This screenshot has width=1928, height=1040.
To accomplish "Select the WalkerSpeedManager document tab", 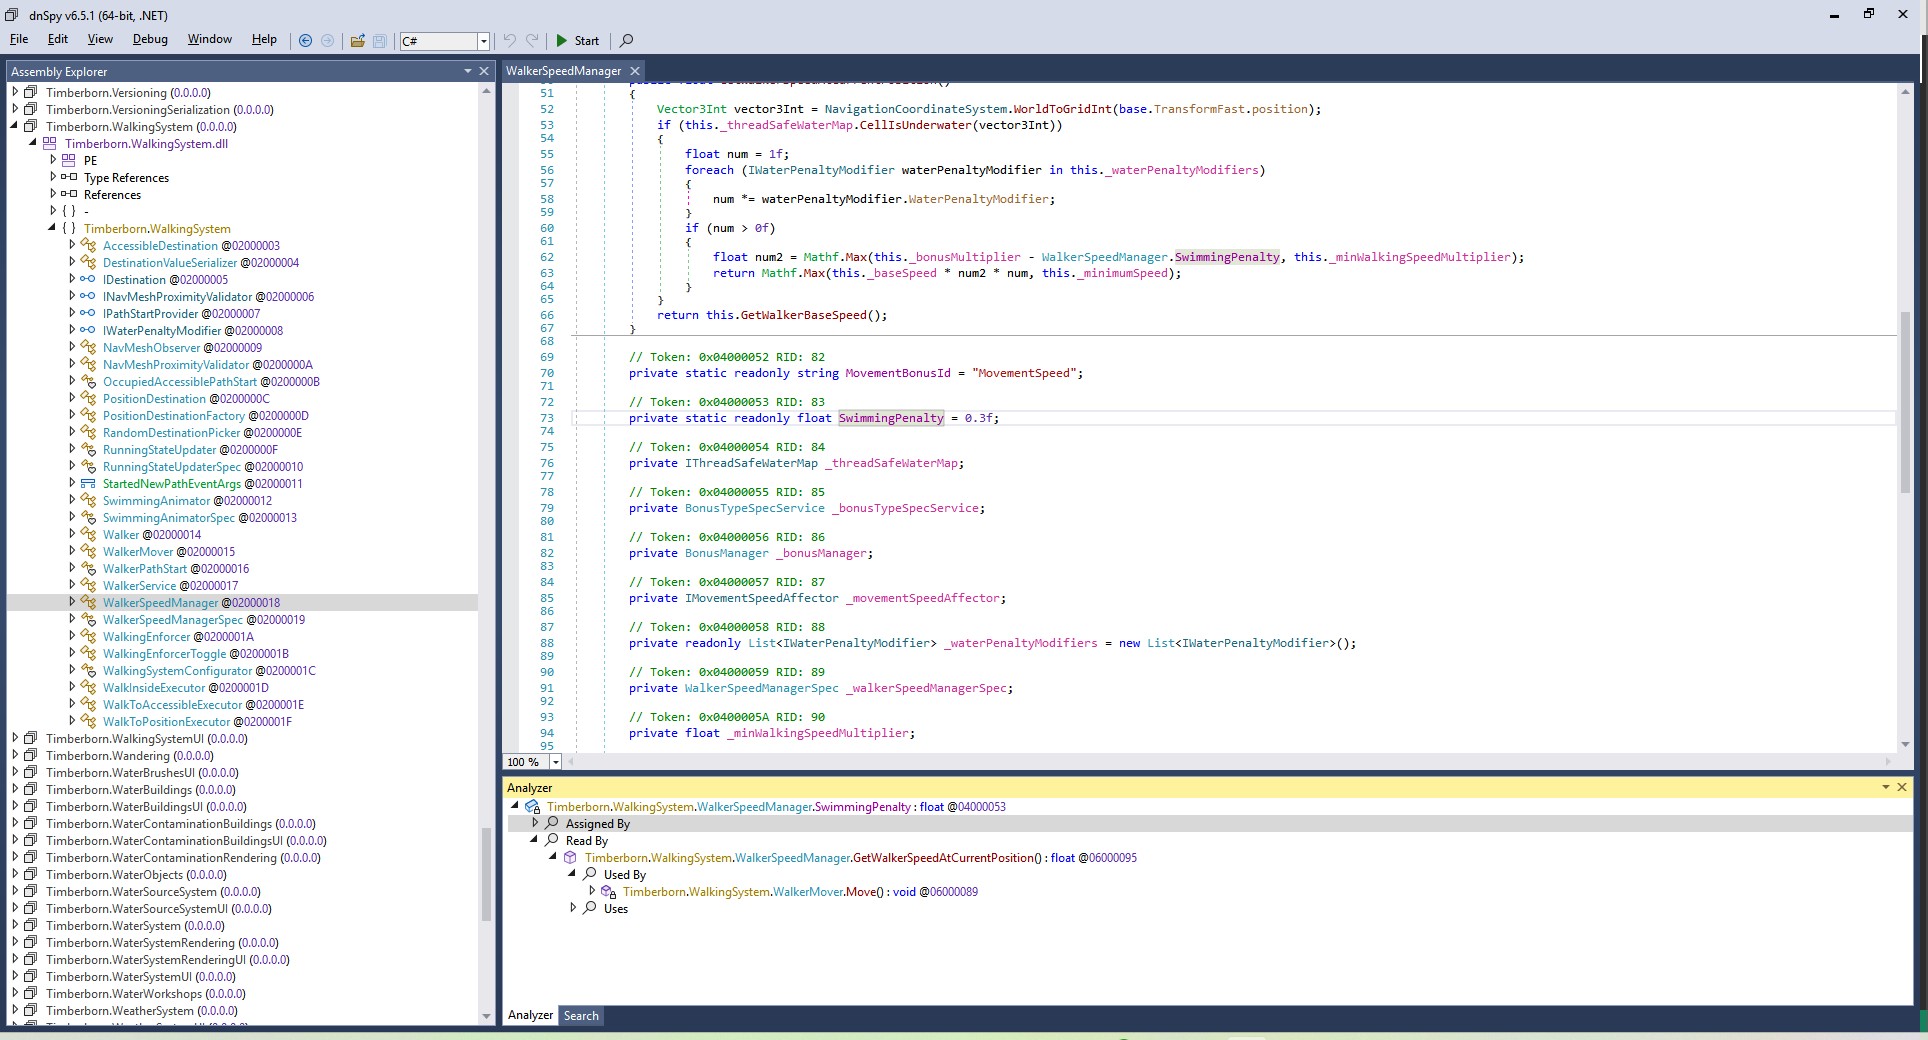I will [563, 71].
